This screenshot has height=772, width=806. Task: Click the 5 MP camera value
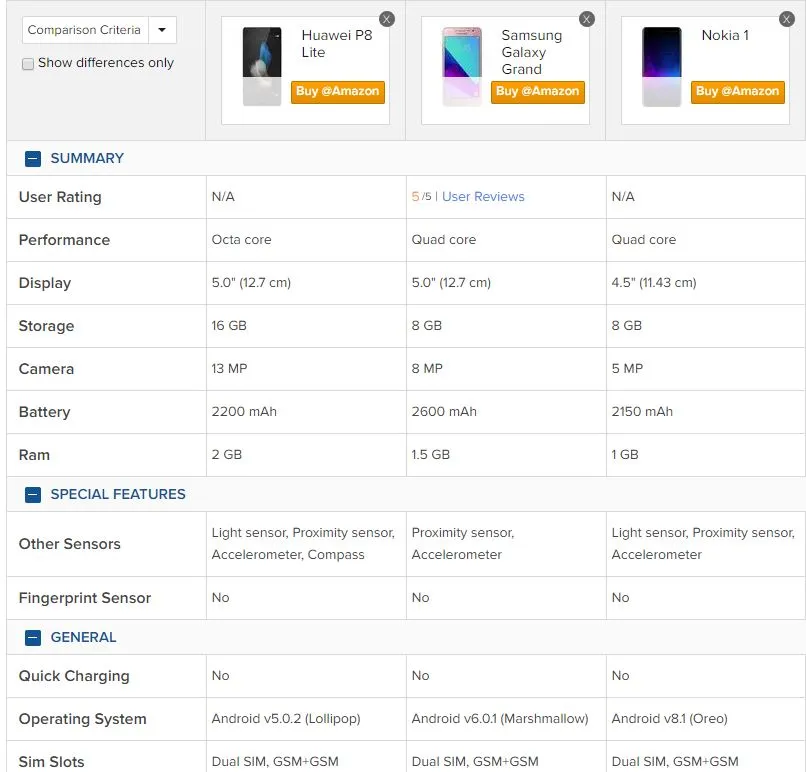point(627,369)
